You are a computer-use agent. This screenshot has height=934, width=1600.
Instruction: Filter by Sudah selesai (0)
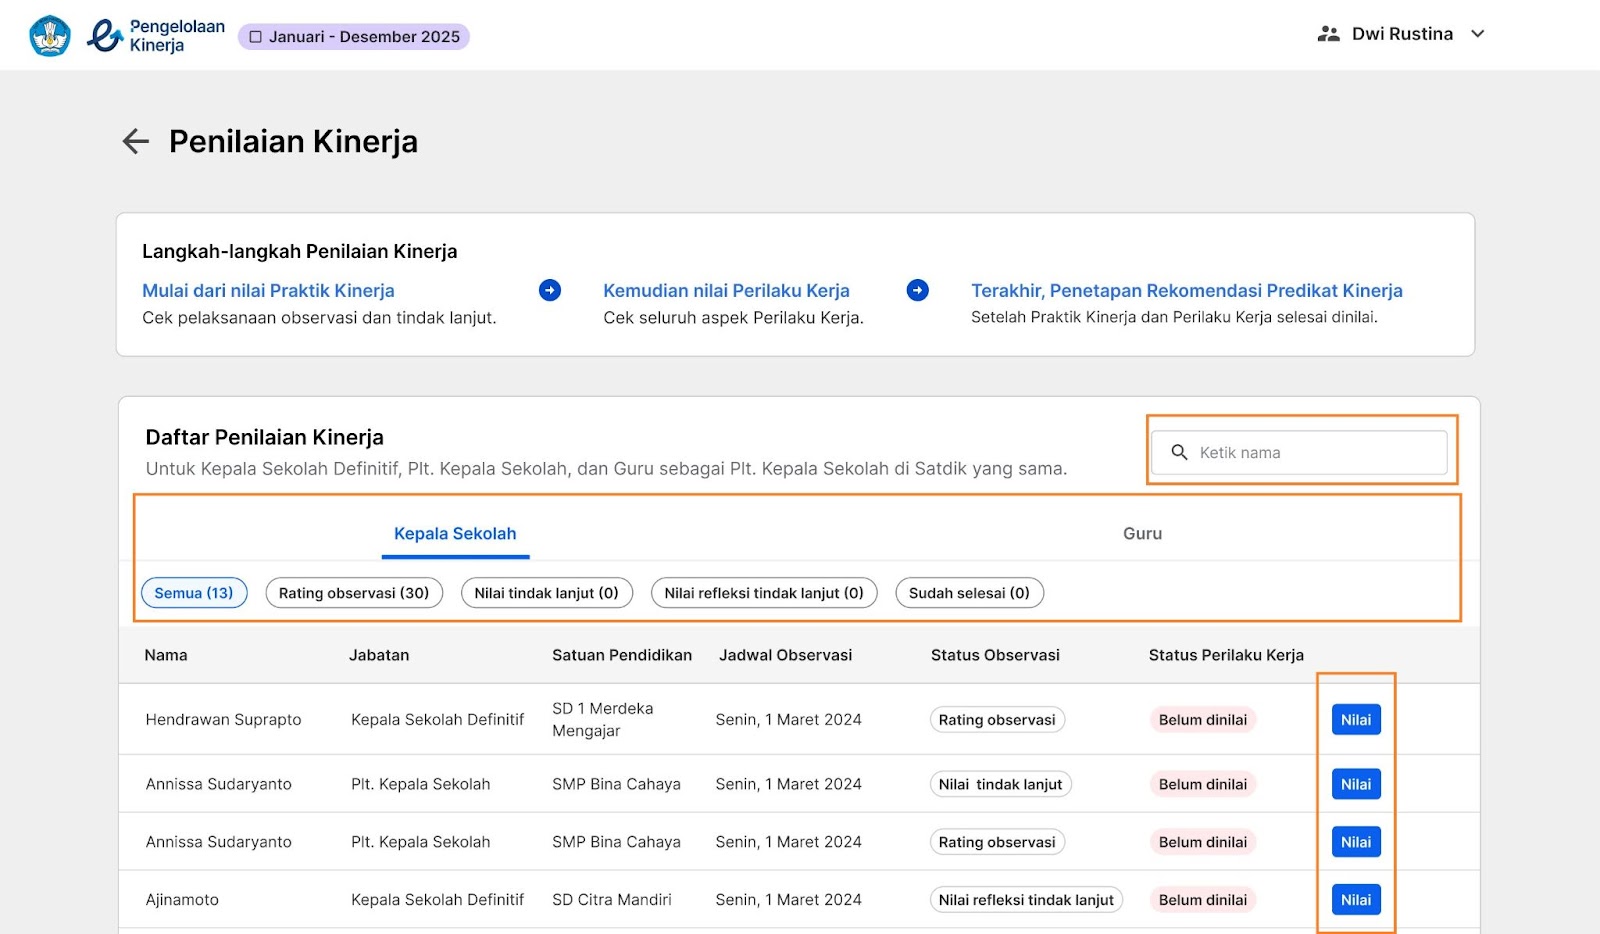click(969, 593)
